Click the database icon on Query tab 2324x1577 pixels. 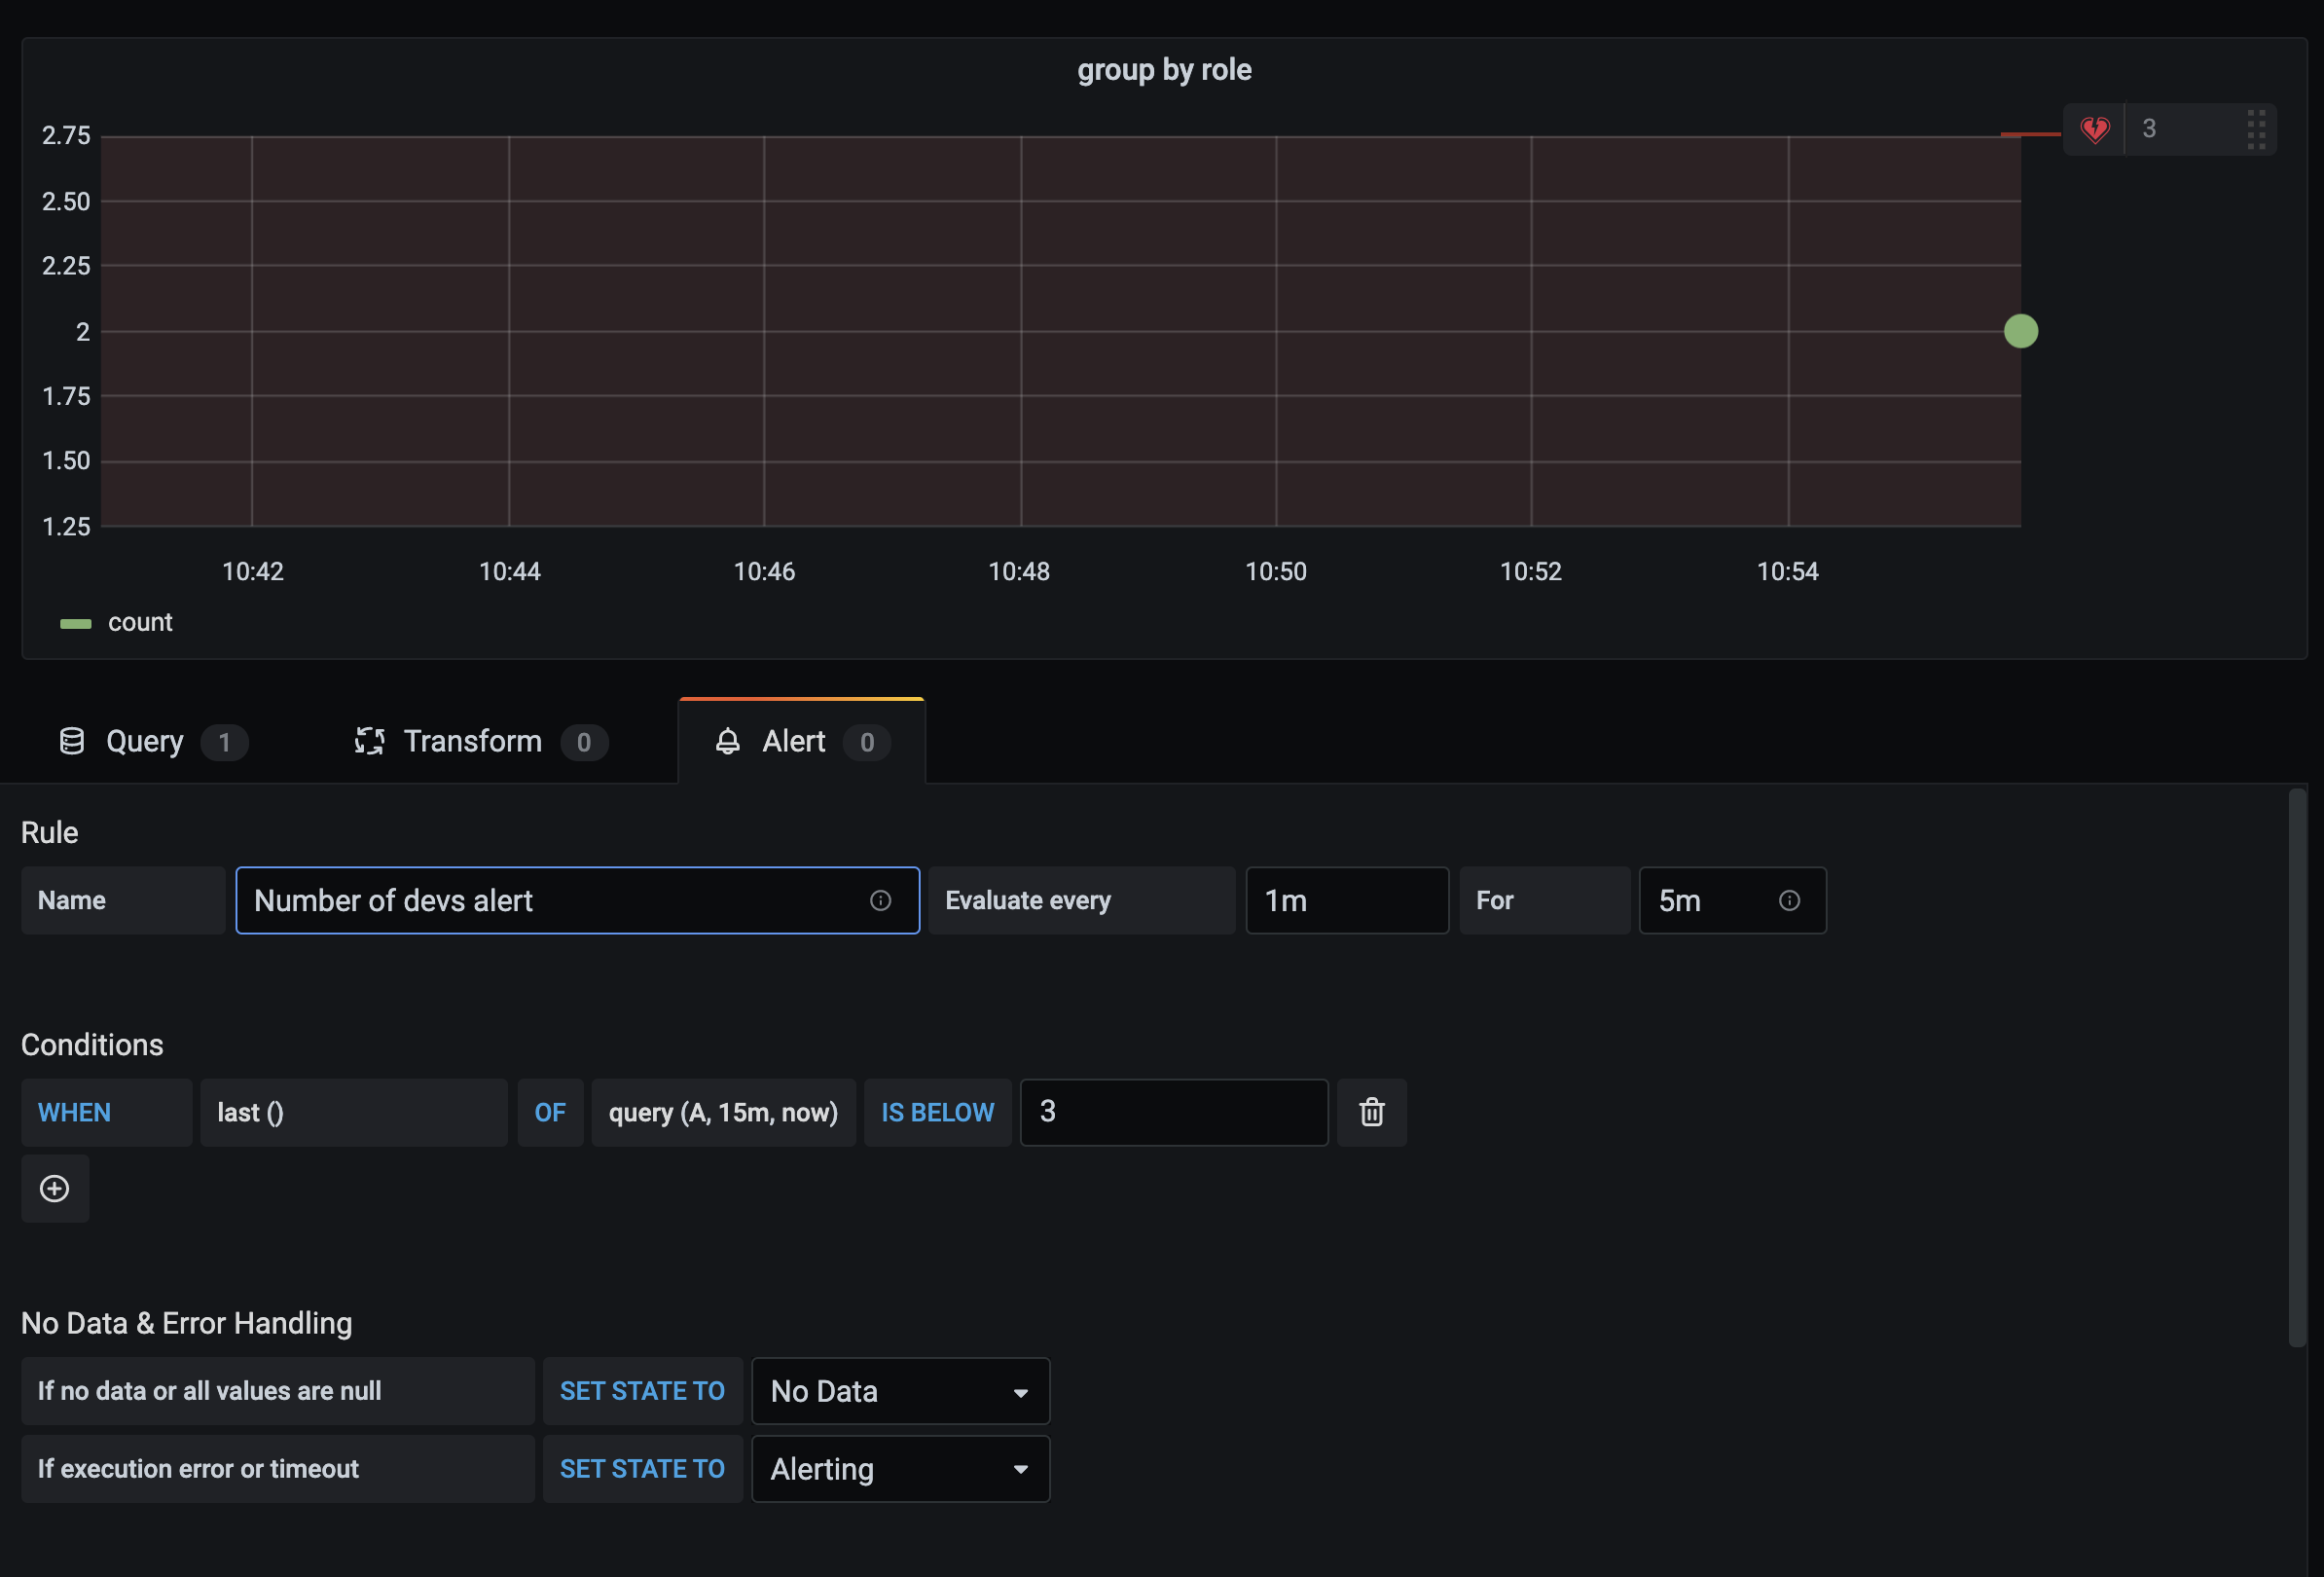[x=72, y=741]
